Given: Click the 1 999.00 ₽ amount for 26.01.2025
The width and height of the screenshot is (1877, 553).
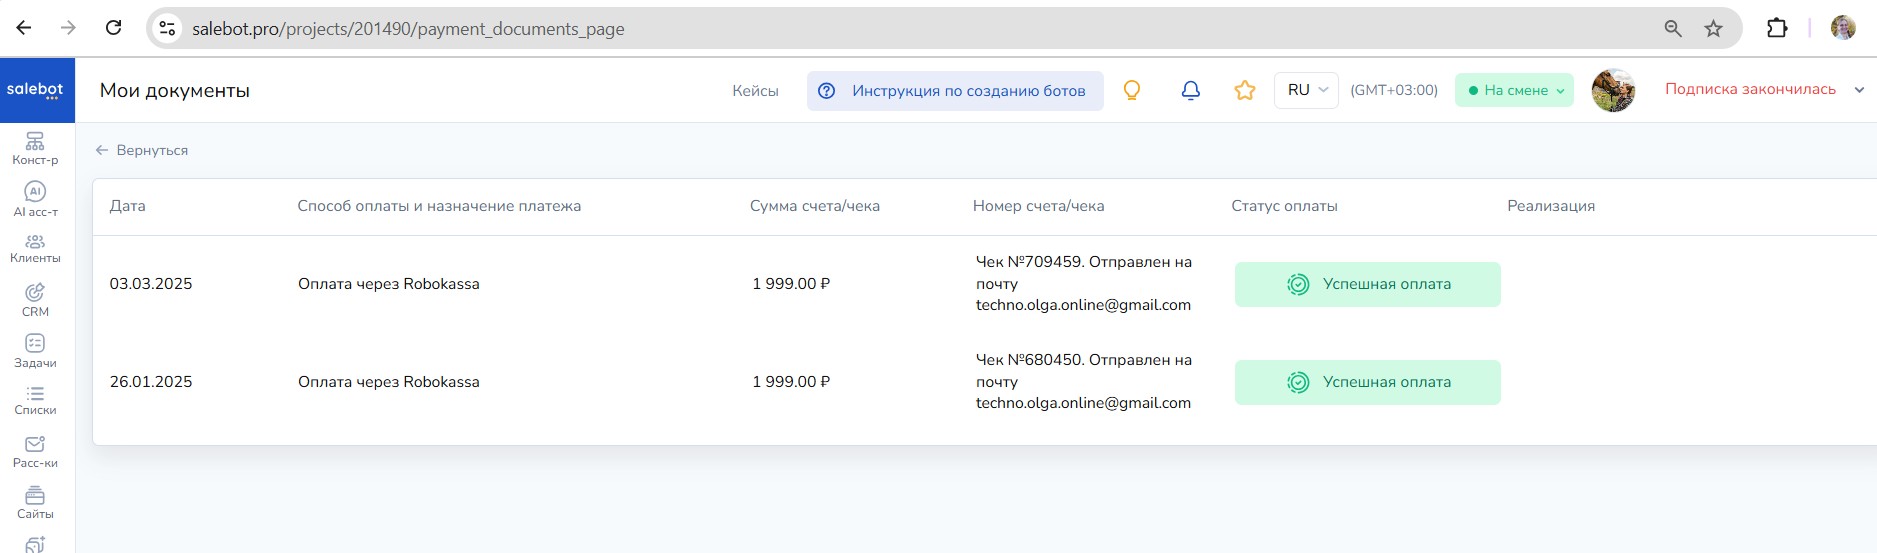Looking at the screenshot, I should 791,382.
